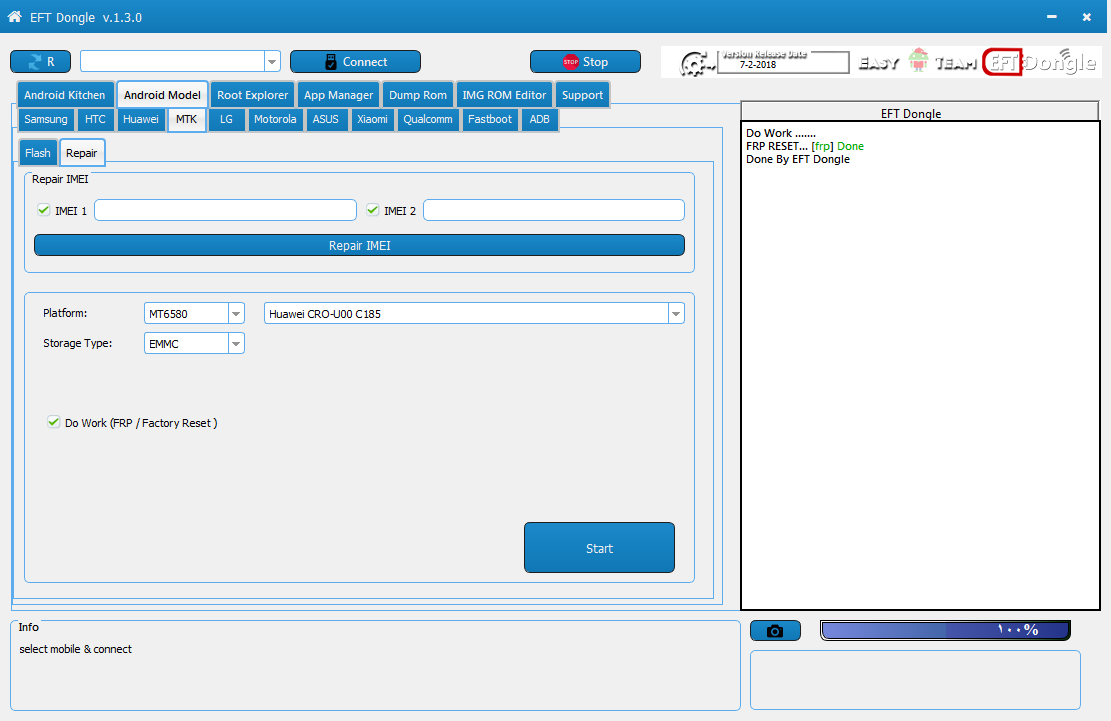Open the Qualcomm brand tab
Image resolution: width=1111 pixels, height=721 pixels.
[428, 119]
